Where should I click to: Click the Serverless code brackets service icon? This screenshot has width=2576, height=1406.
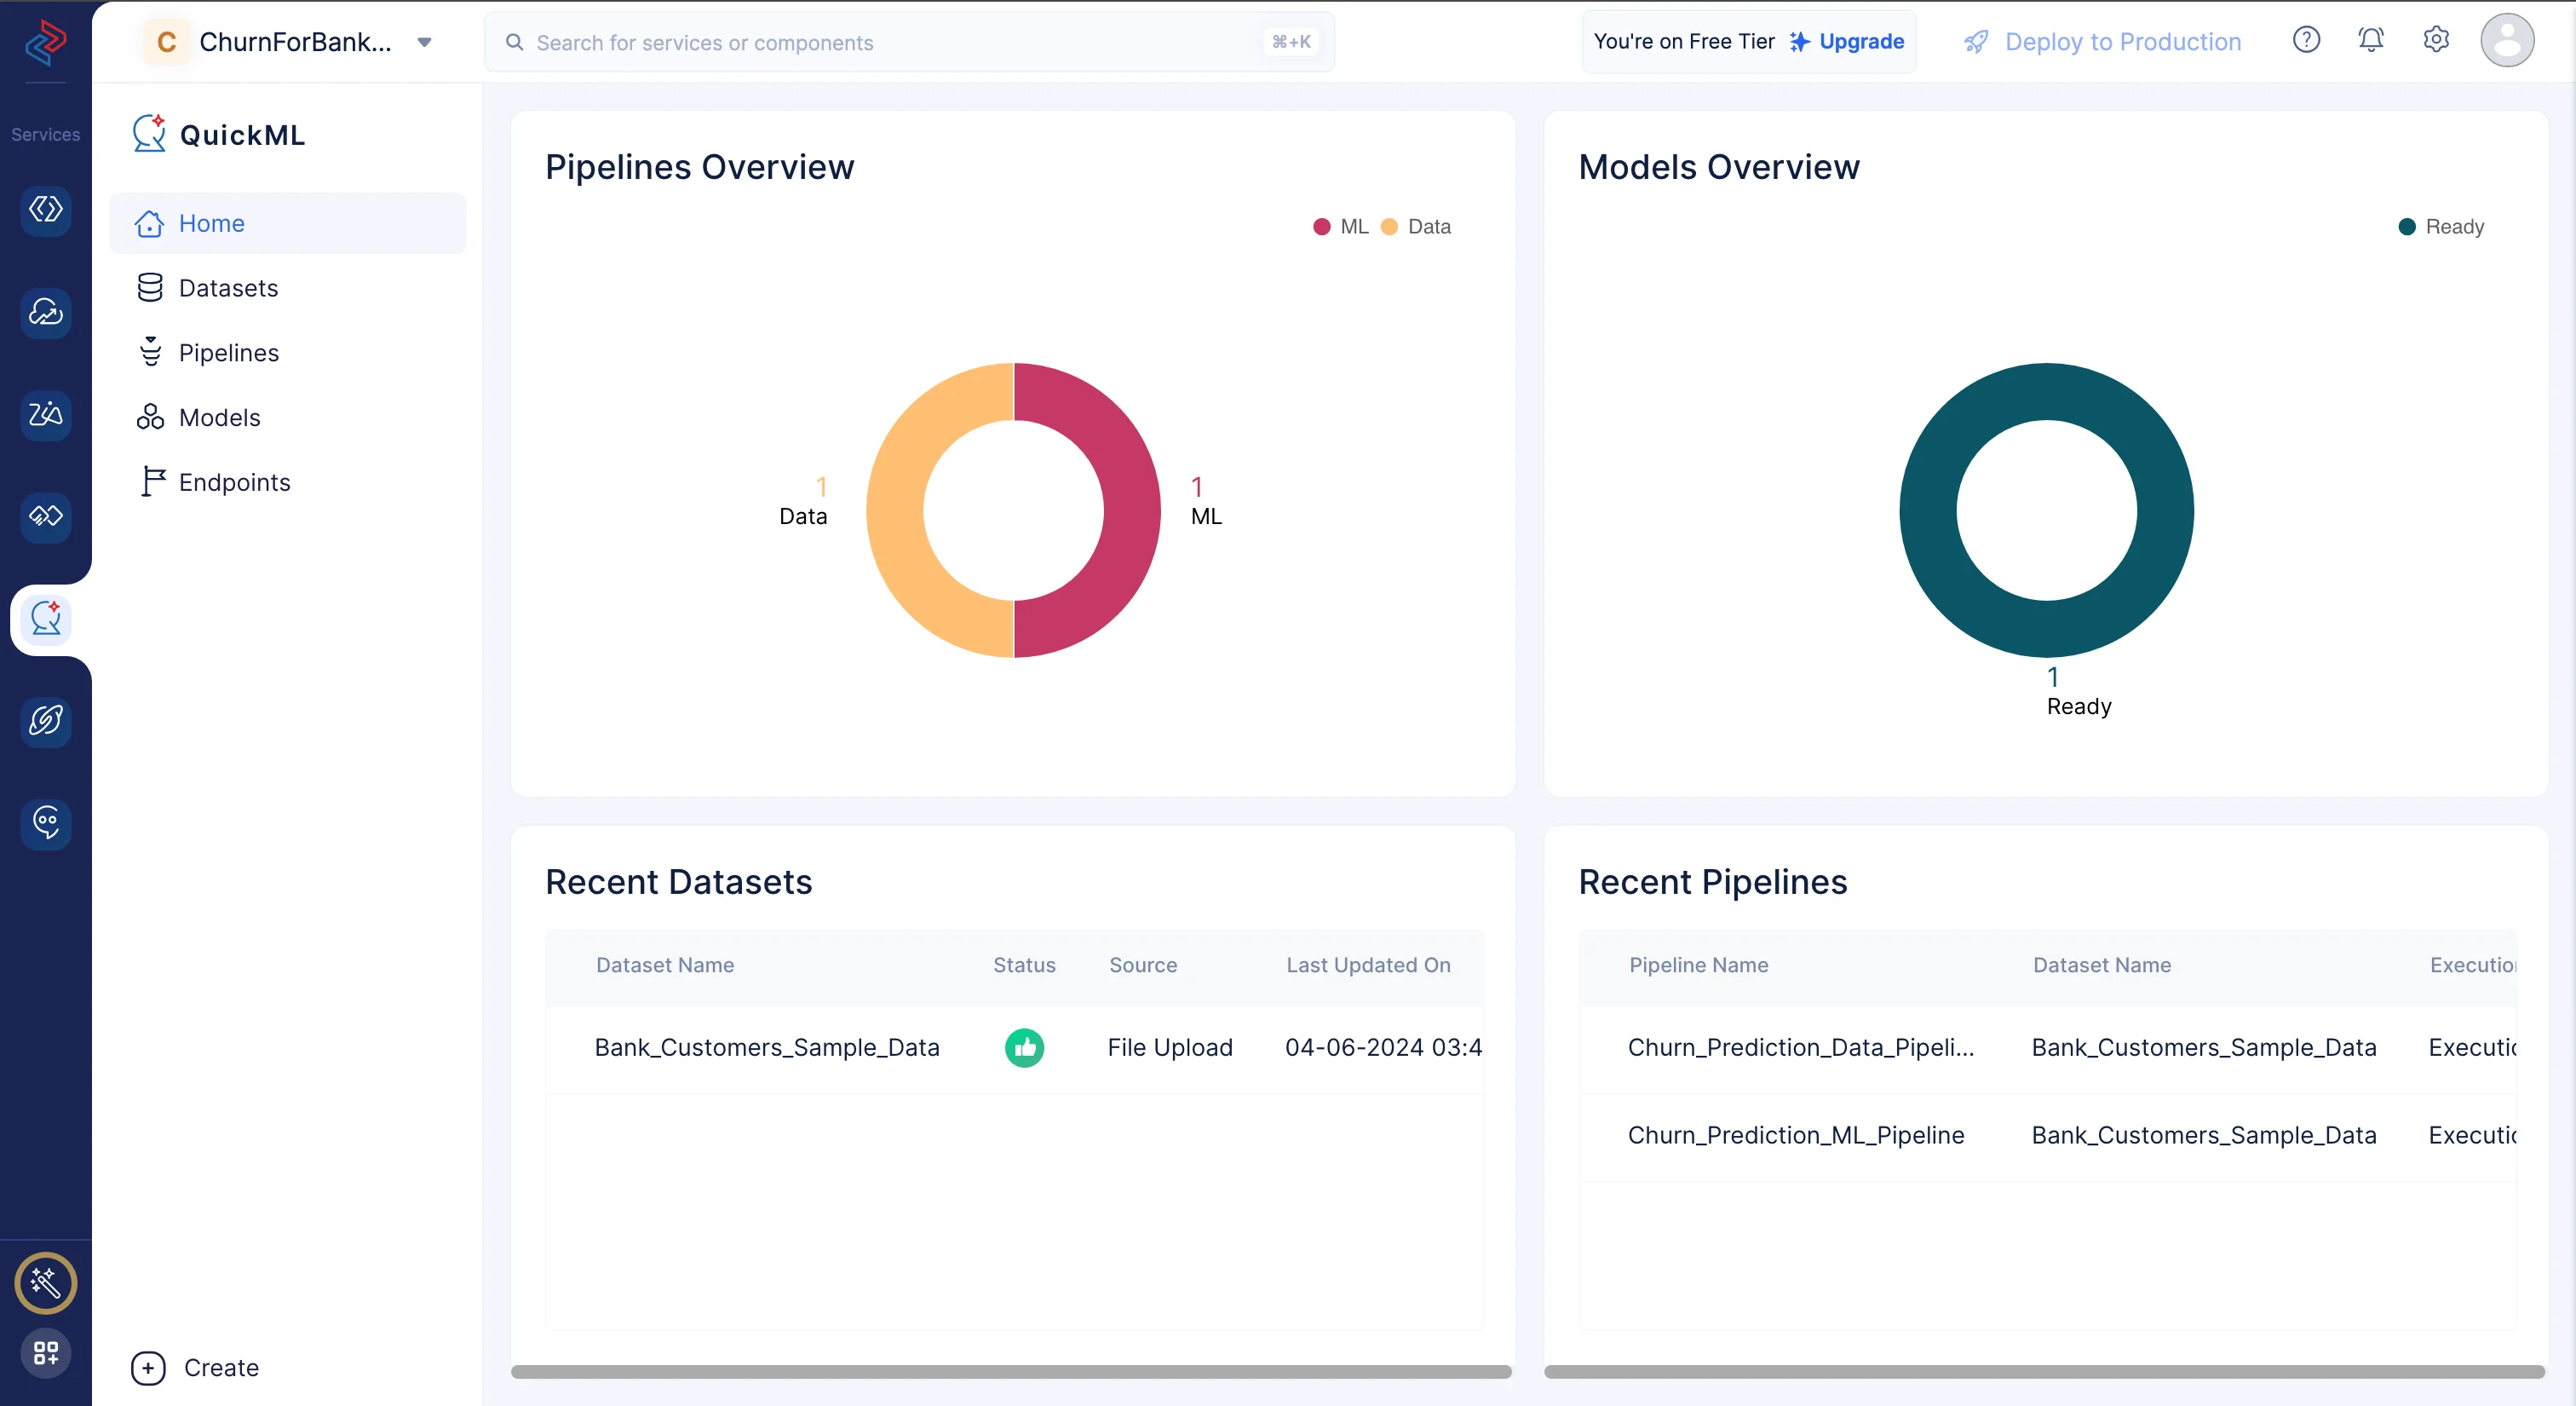[46, 210]
